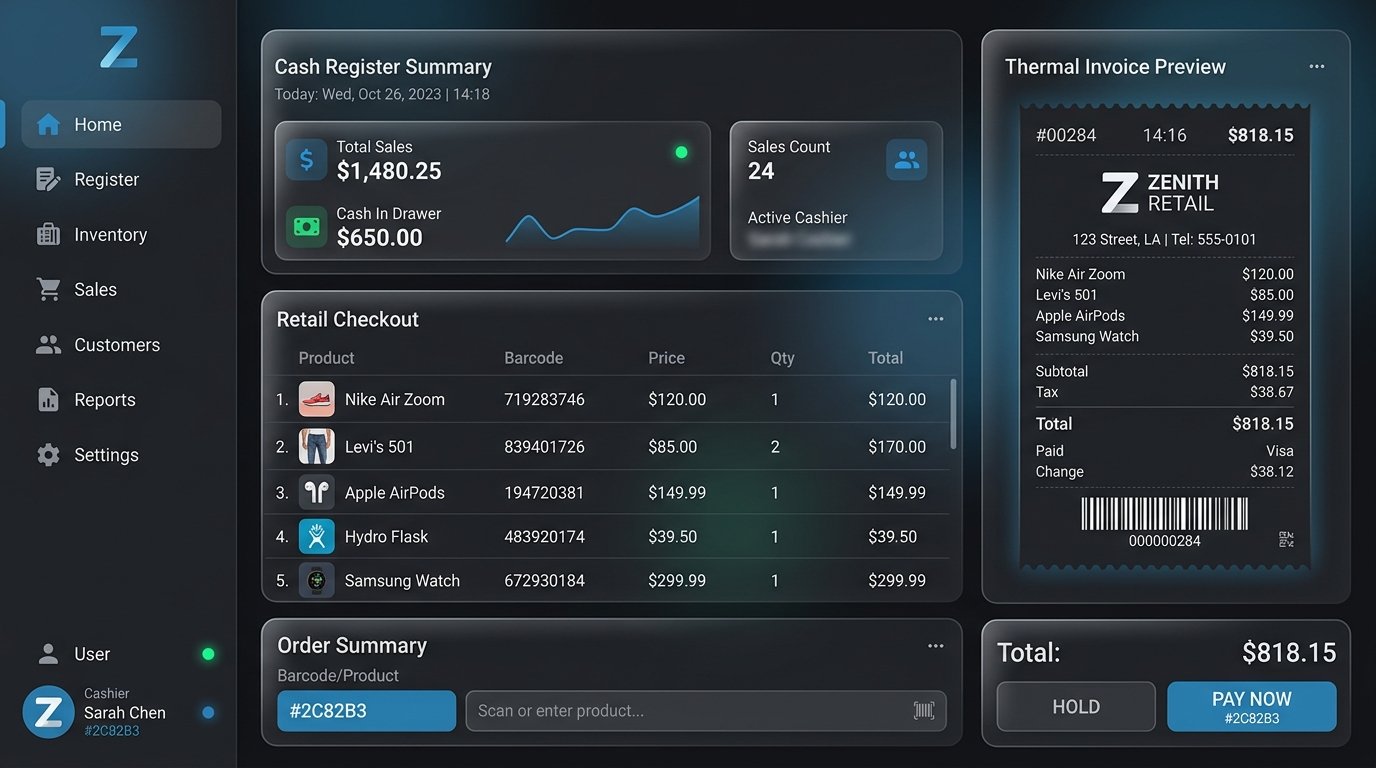This screenshot has height=768, width=1376.
Task: Click the Scan or enter product field
Action: click(706, 711)
